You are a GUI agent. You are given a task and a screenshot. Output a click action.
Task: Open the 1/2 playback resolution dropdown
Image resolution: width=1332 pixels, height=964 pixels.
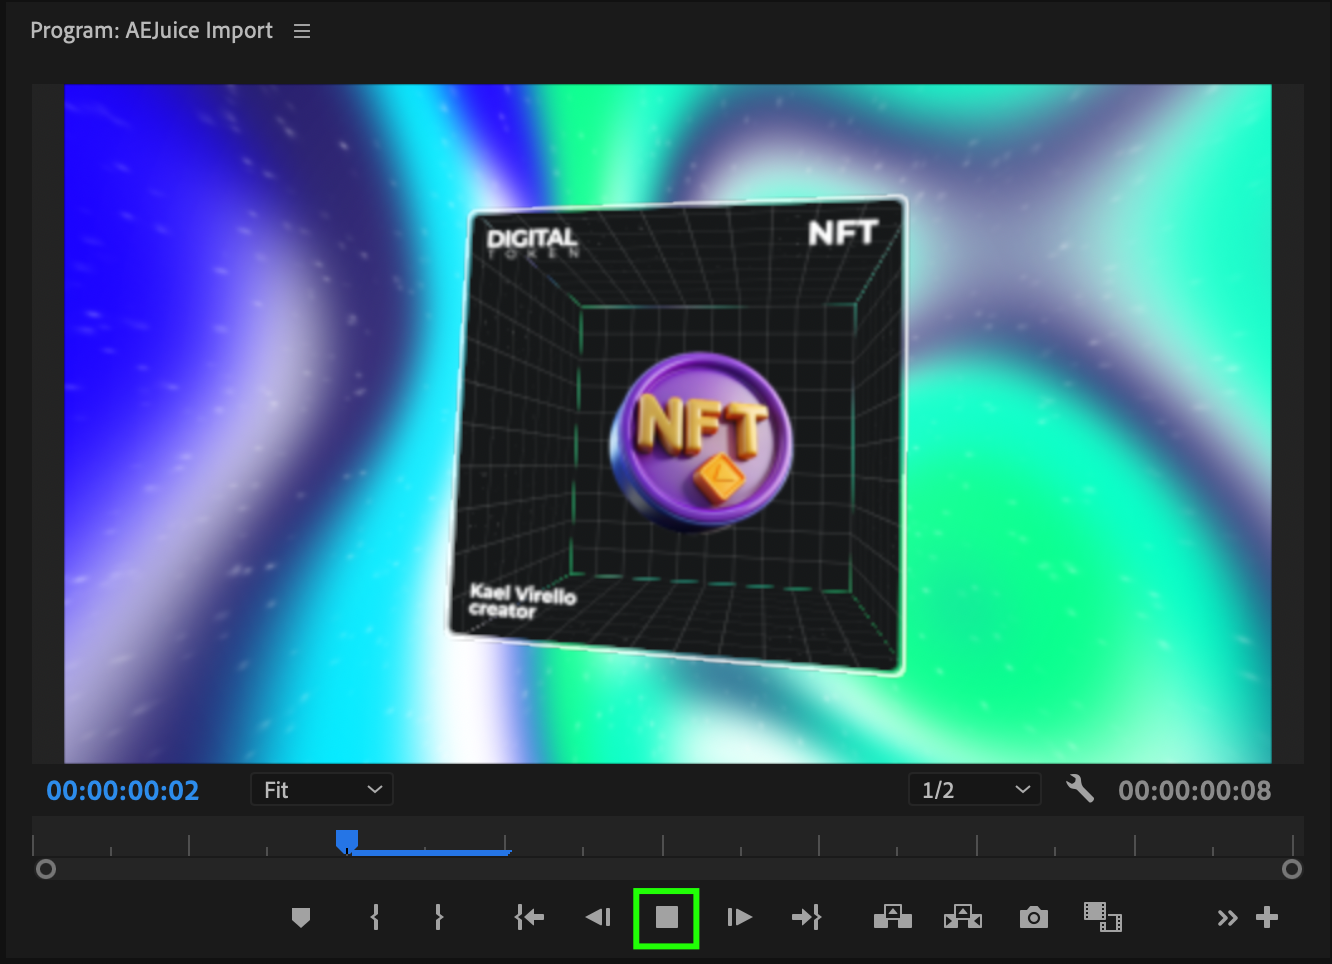pyautogui.click(x=974, y=790)
